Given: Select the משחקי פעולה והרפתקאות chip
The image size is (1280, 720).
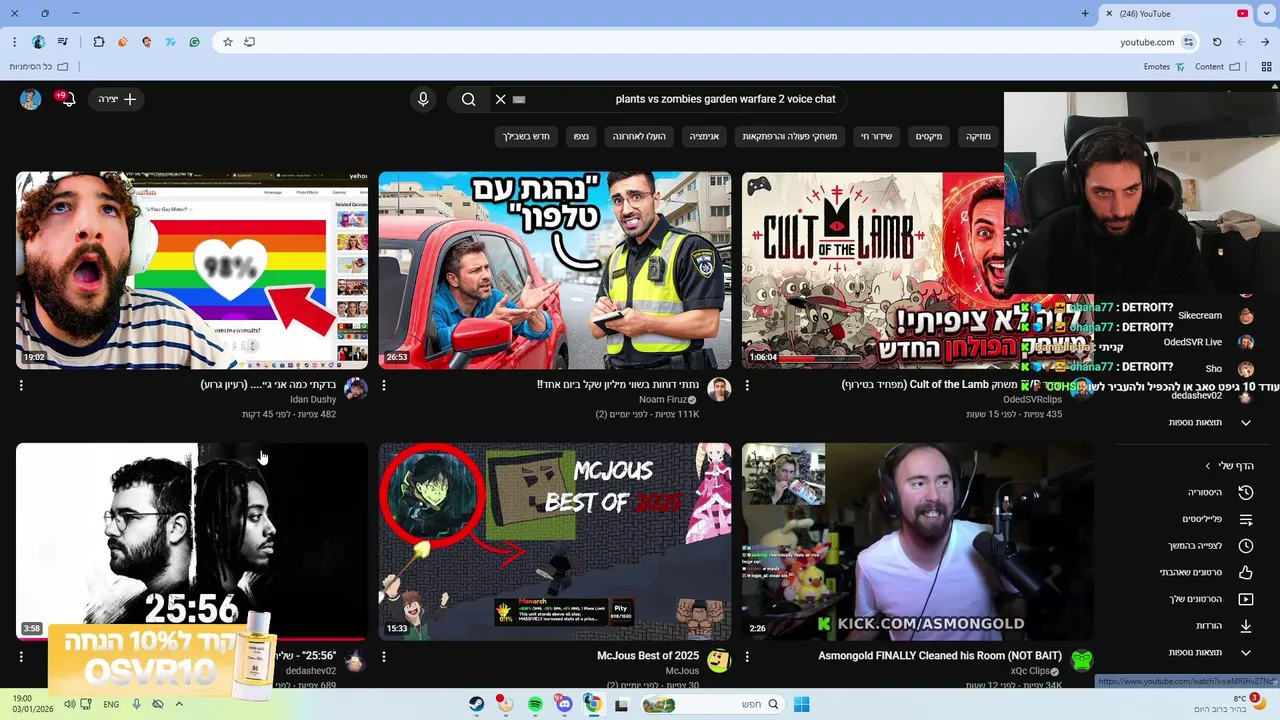Looking at the screenshot, I should click(789, 136).
